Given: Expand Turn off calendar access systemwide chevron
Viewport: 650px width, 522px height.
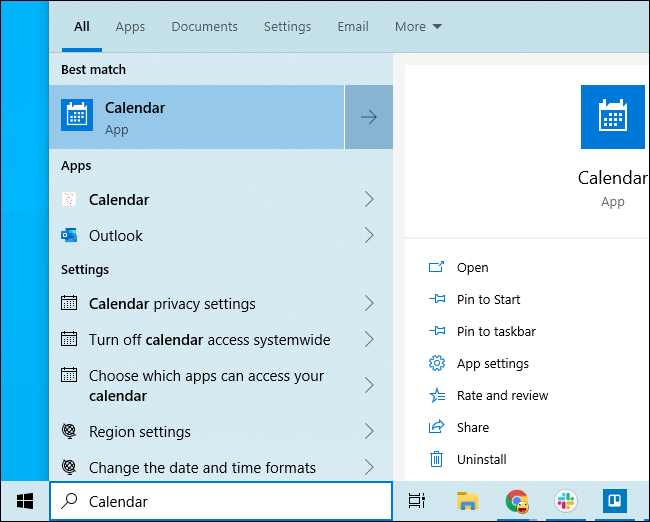Looking at the screenshot, I should 369,339.
